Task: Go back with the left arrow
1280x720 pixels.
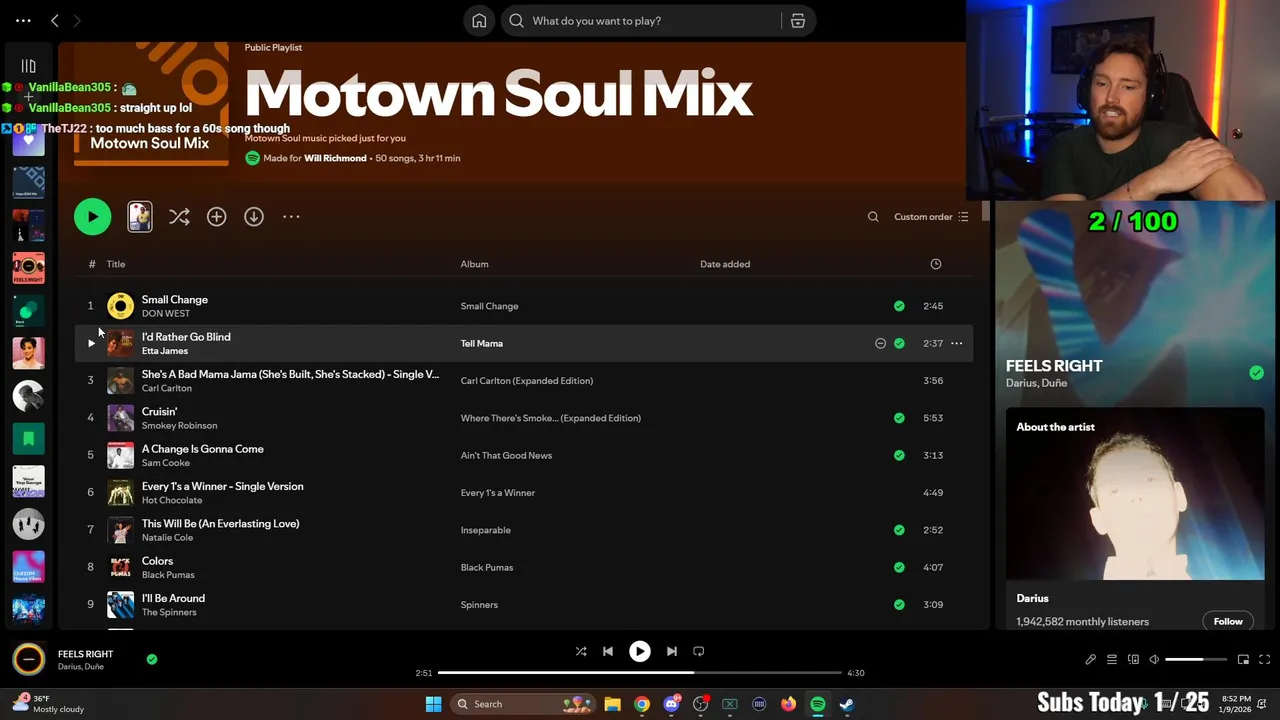Action: [55, 20]
